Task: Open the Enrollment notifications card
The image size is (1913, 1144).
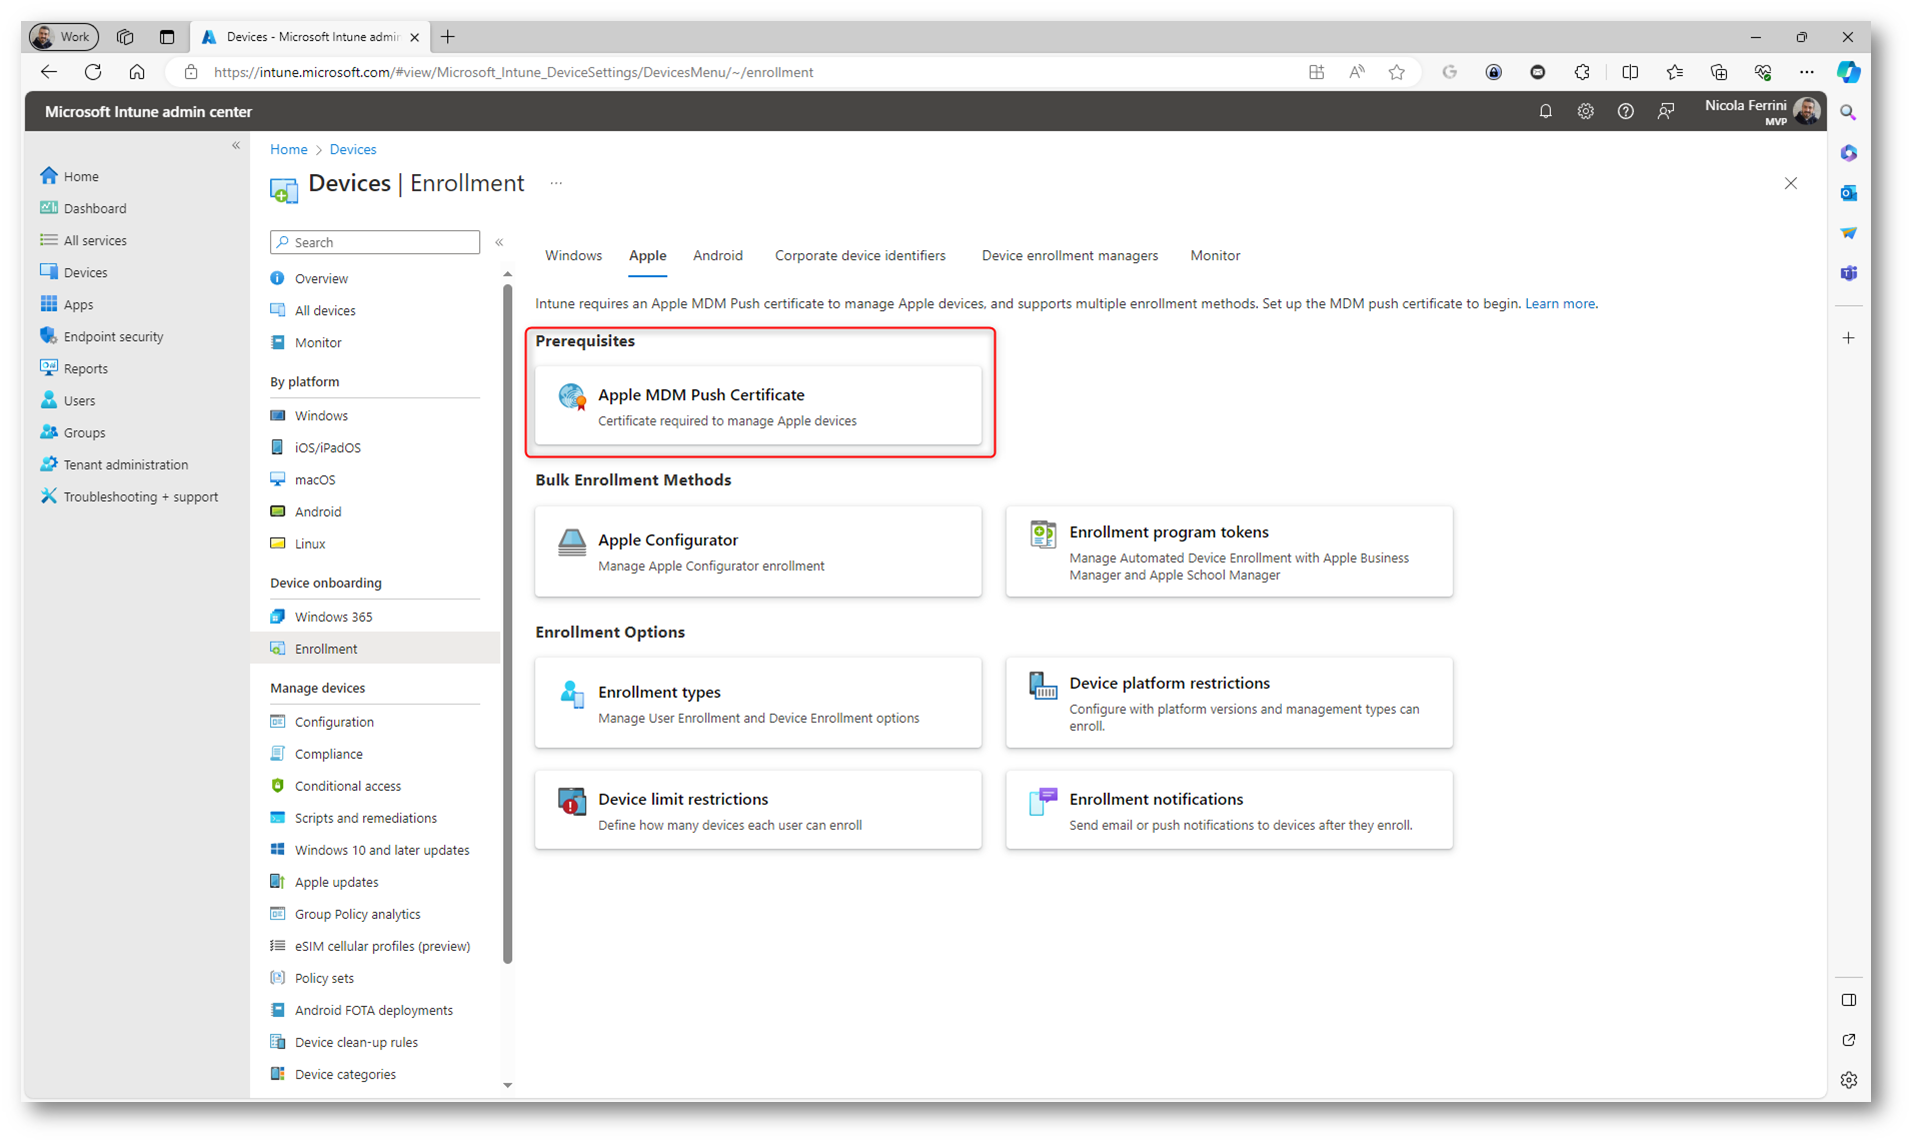Action: click(1229, 810)
